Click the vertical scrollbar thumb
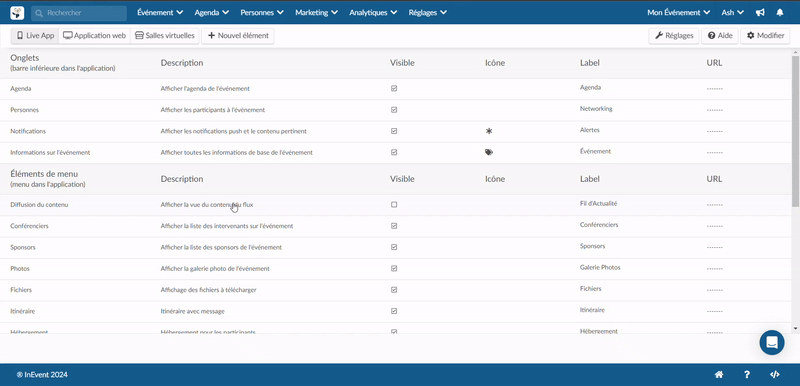Viewport: 800px width, 386px height. [x=795, y=131]
